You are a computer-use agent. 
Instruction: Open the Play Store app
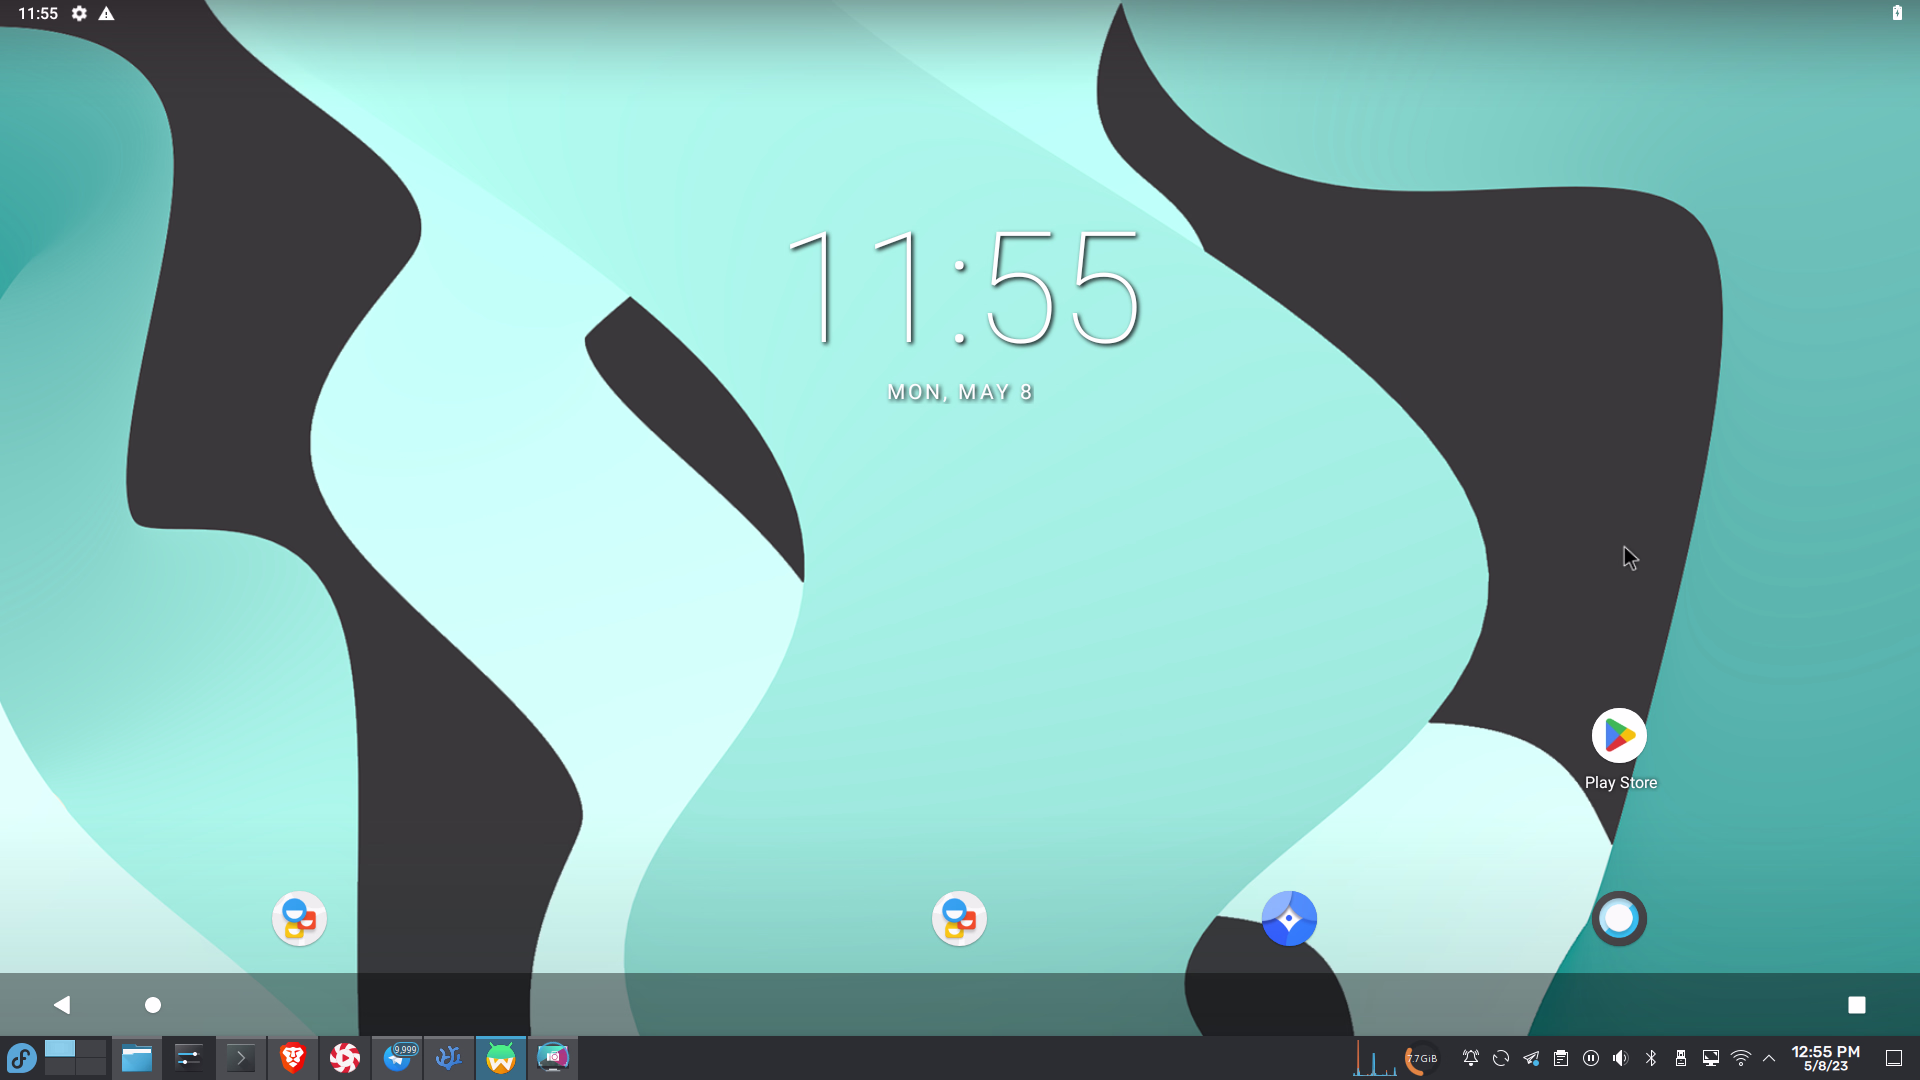tap(1618, 737)
